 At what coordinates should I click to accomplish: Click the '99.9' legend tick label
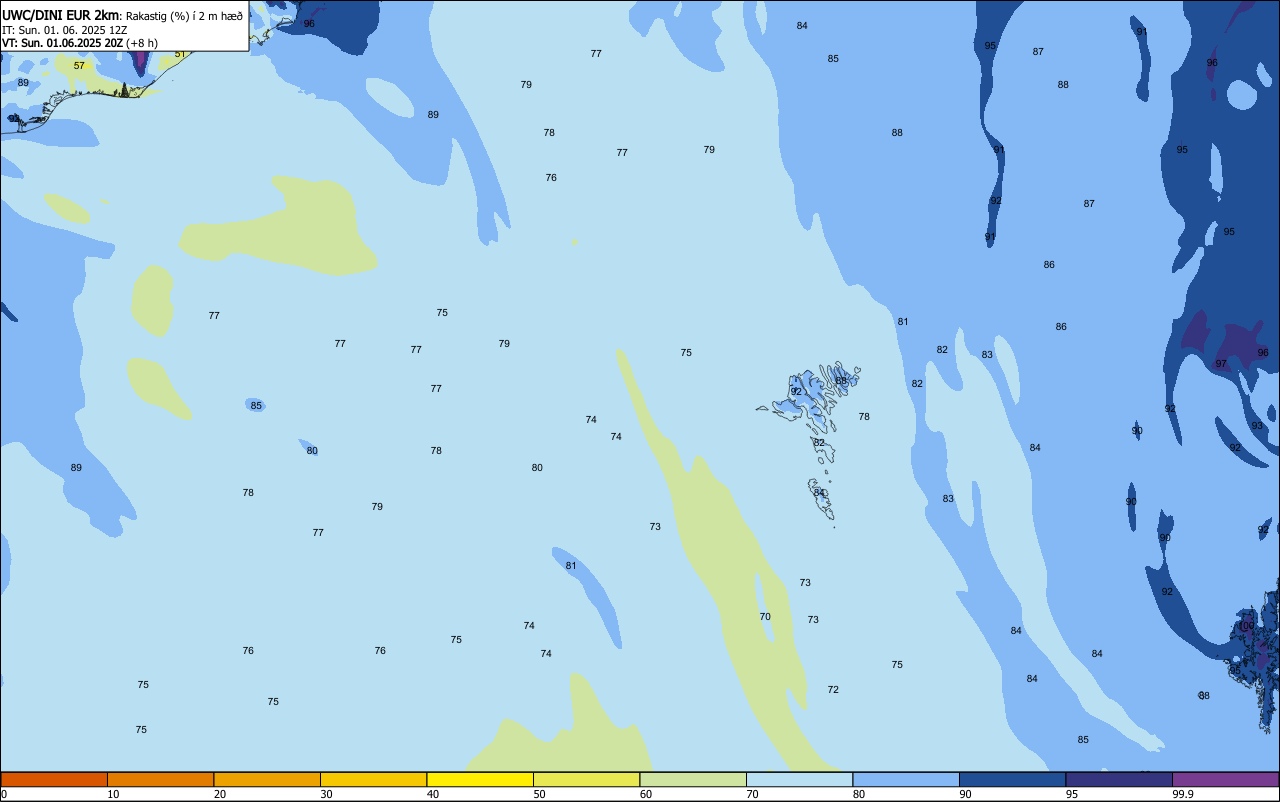click(1183, 794)
